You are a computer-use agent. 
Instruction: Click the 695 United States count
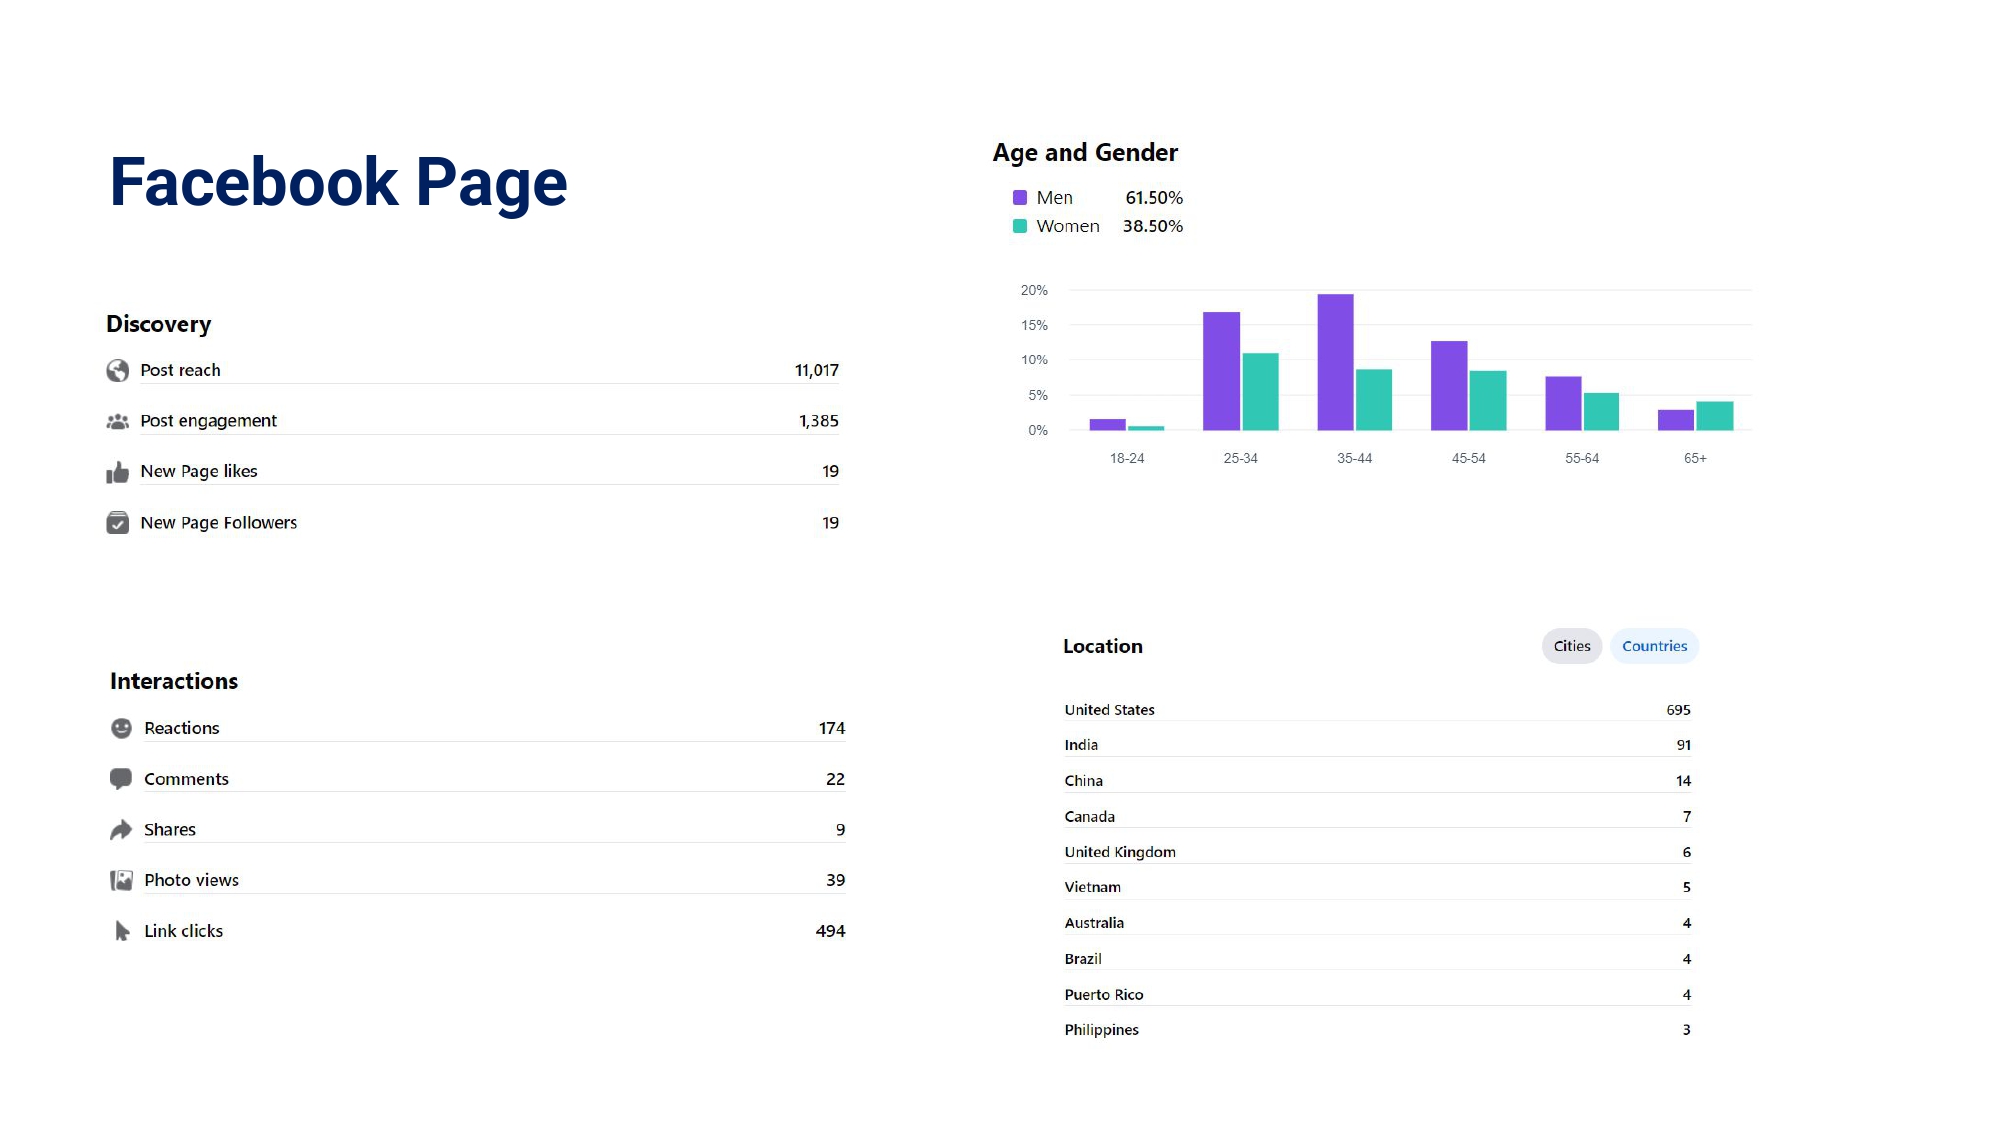(x=1678, y=710)
